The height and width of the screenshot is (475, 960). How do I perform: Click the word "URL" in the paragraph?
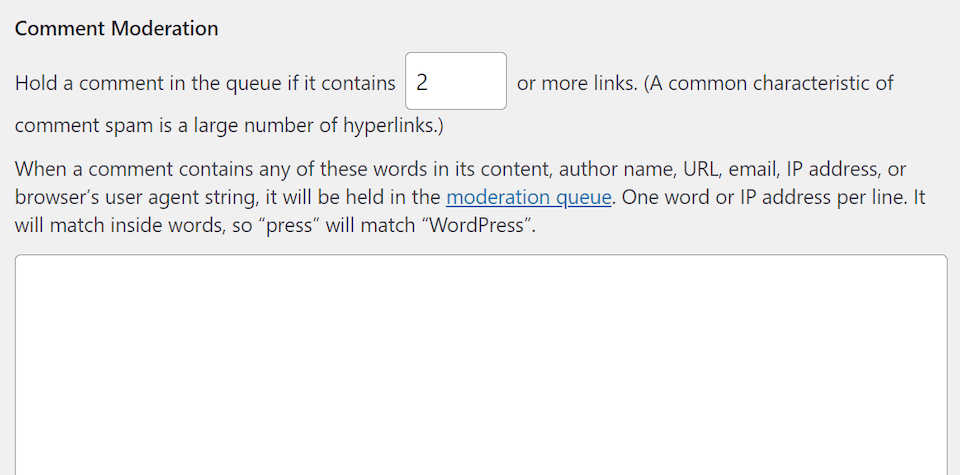703,169
